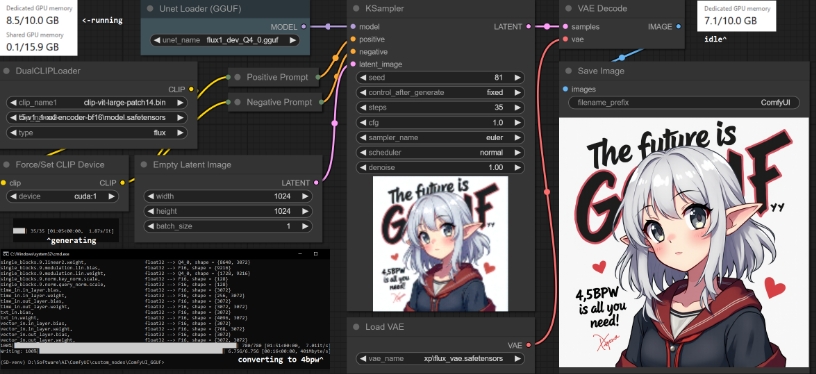Change the control_after_generate fixed option

pos(440,93)
